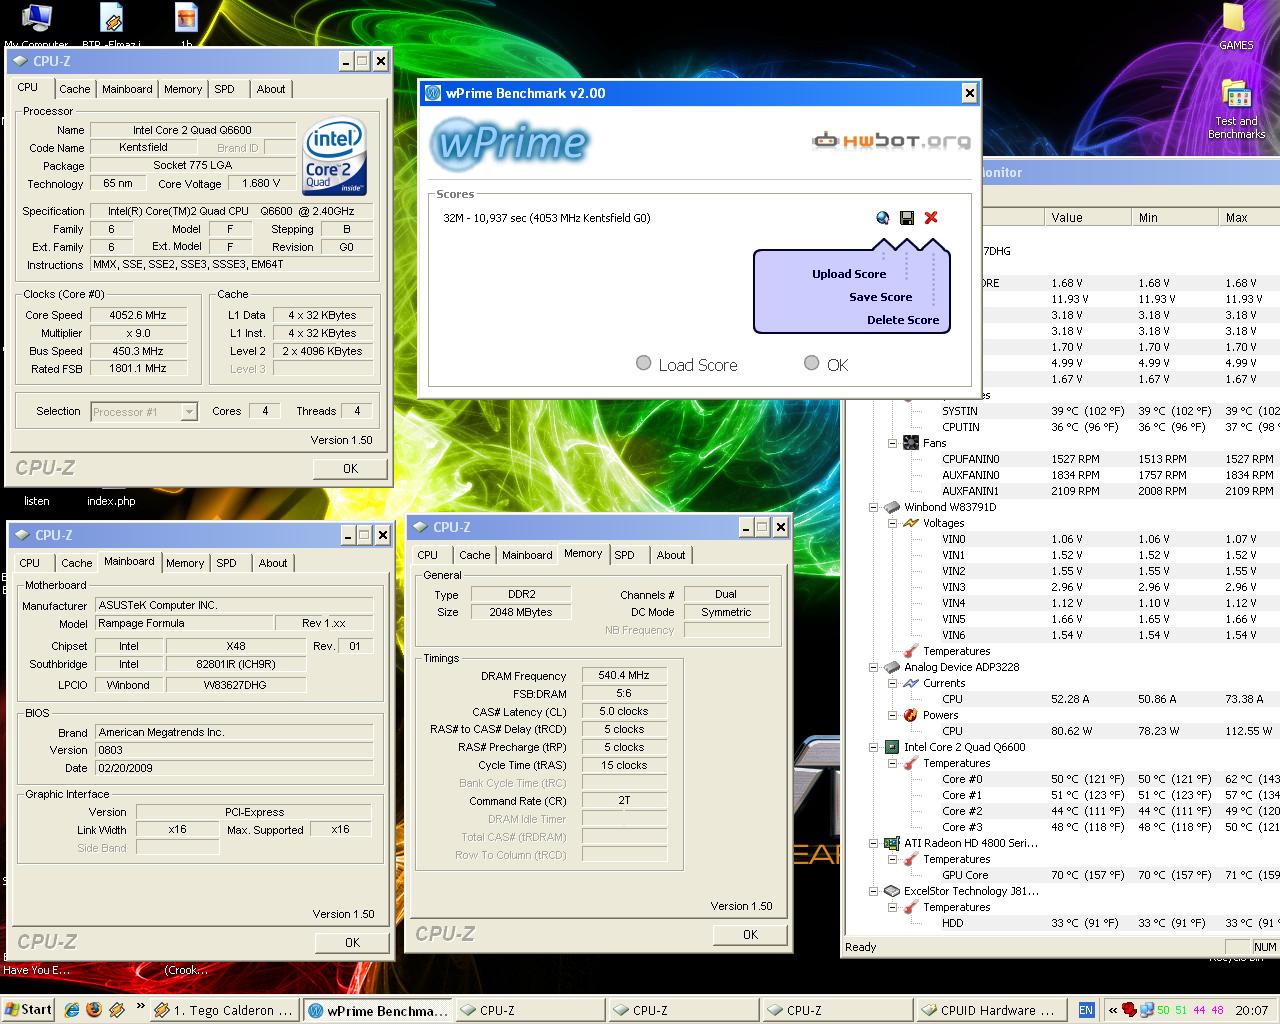Click the ExcelStor hard drive icon

pyautogui.click(x=892, y=891)
